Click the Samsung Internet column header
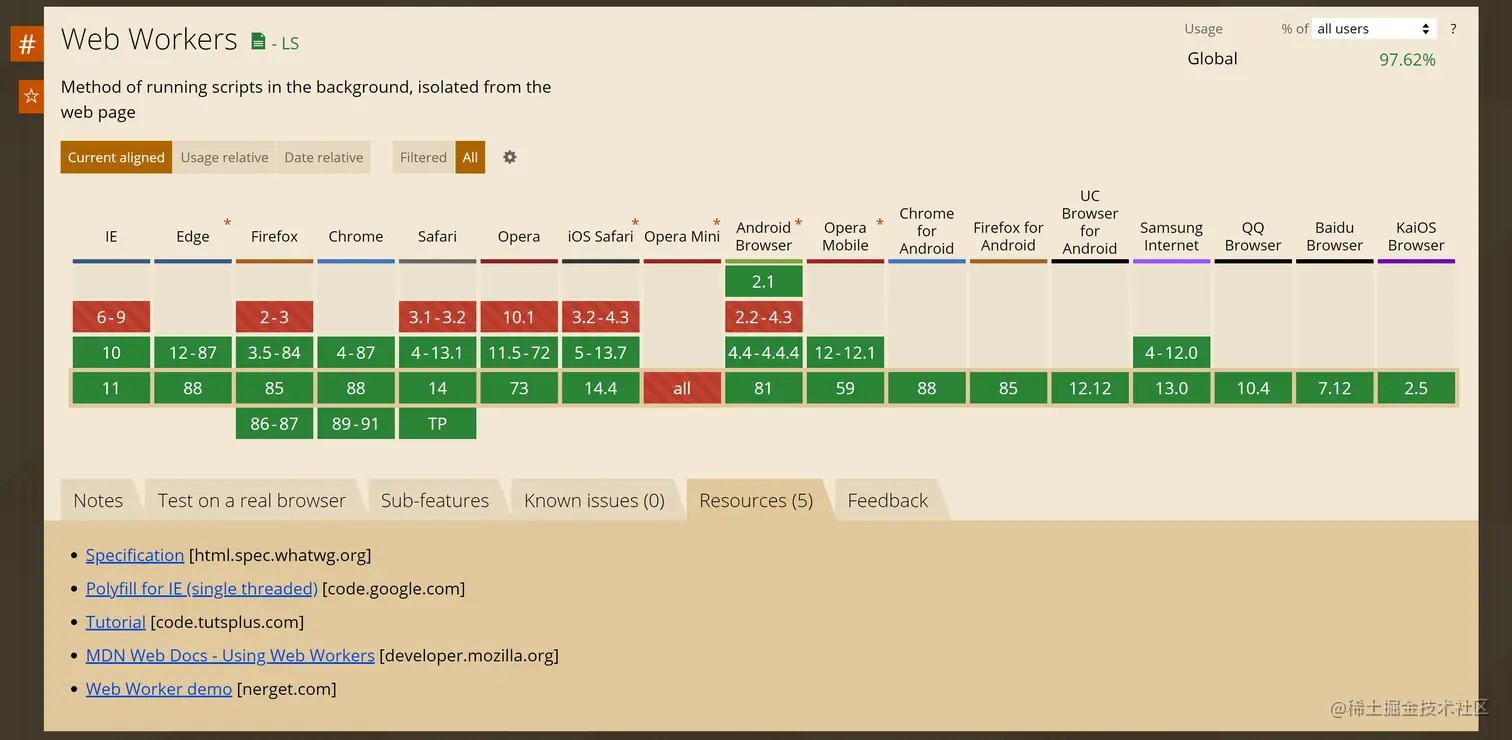Image resolution: width=1512 pixels, height=740 pixels. click(1171, 237)
